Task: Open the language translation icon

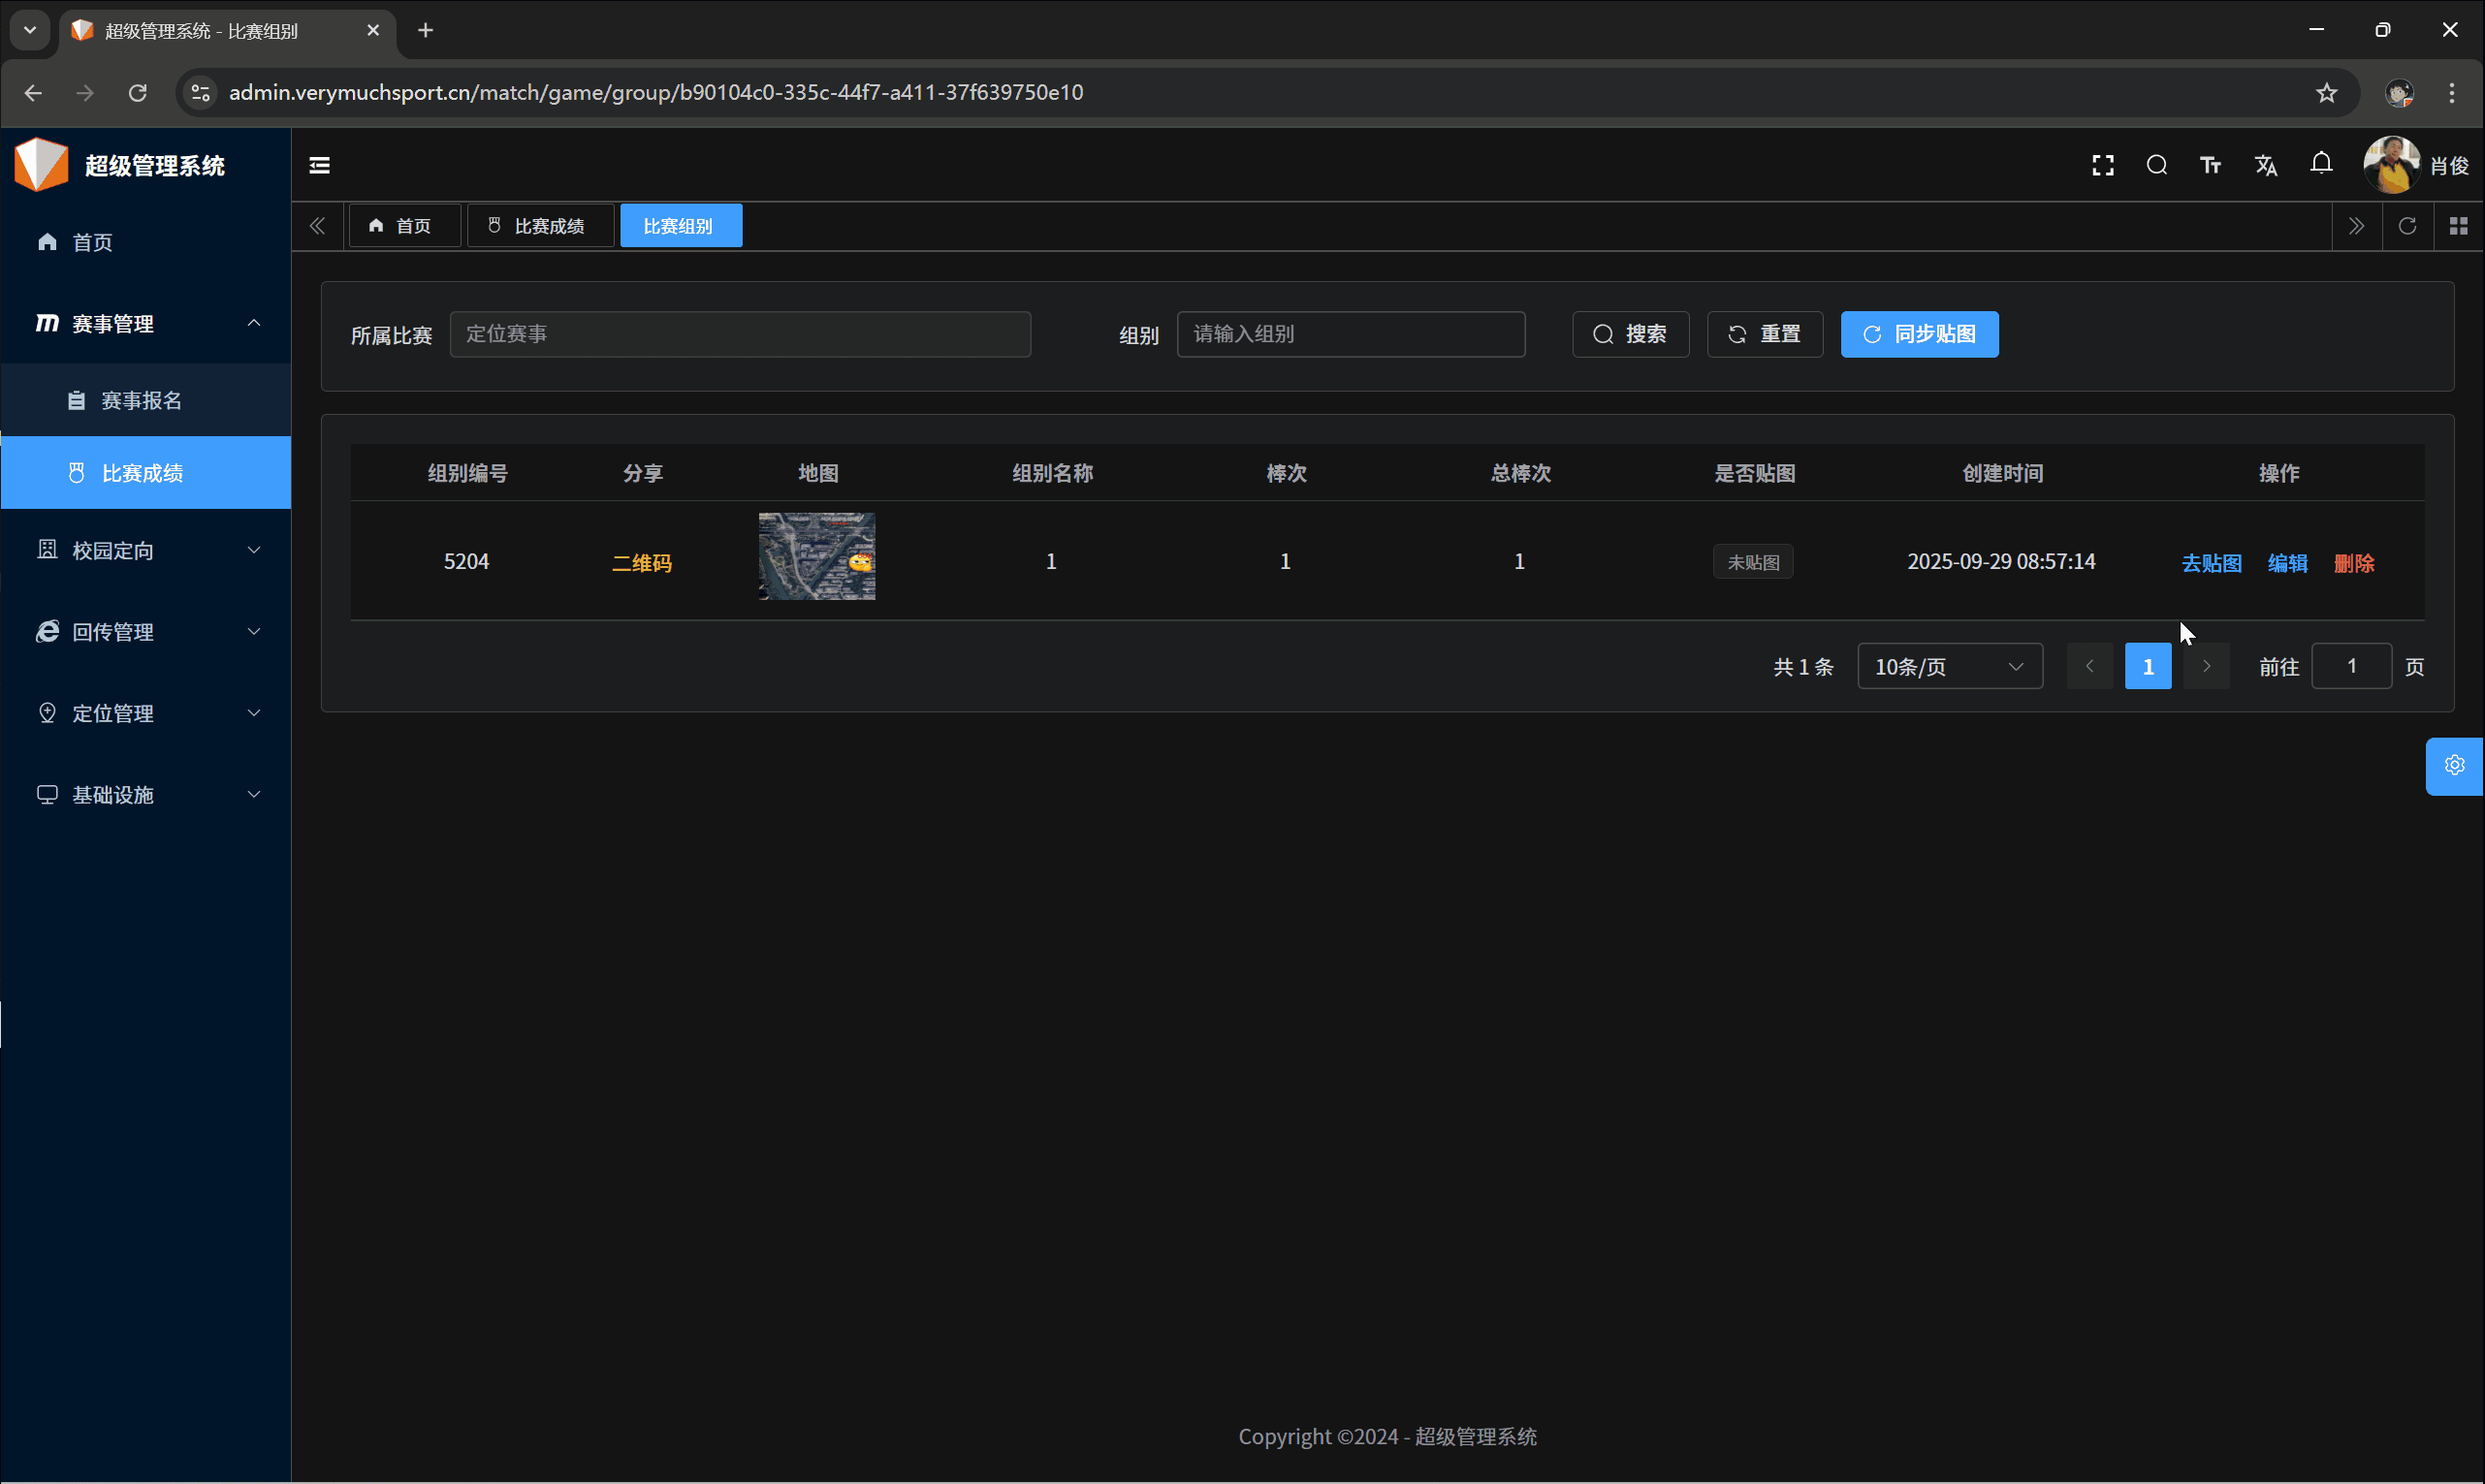Action: [x=2265, y=166]
